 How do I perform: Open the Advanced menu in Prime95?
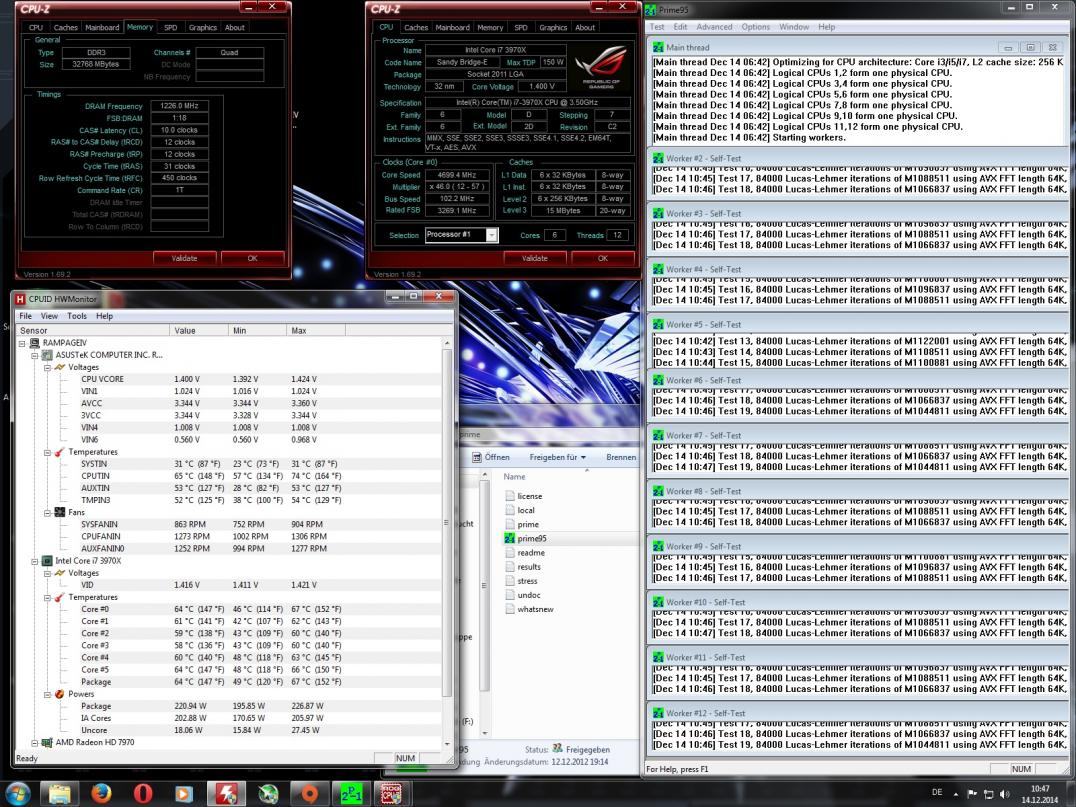click(714, 27)
